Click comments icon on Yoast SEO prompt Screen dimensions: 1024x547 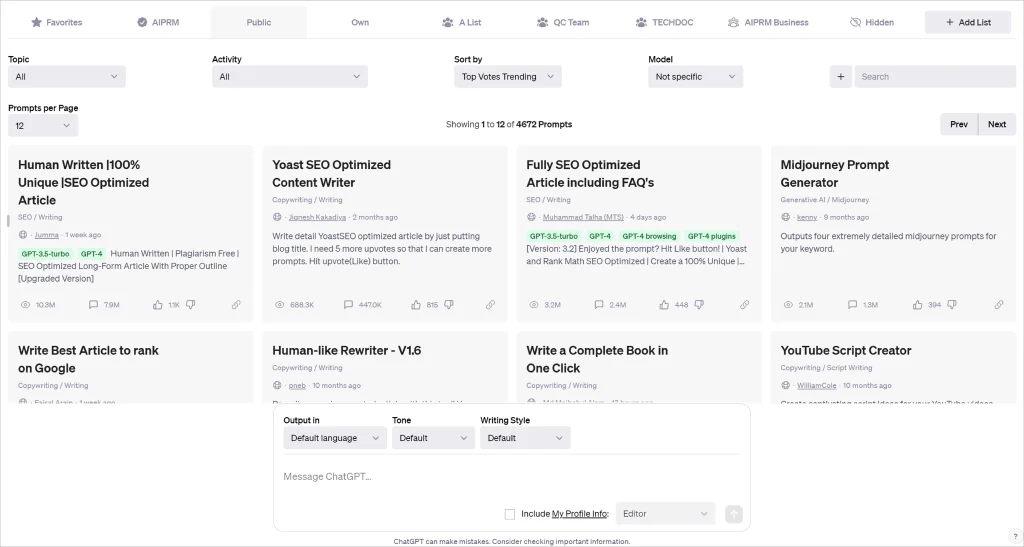pos(348,305)
